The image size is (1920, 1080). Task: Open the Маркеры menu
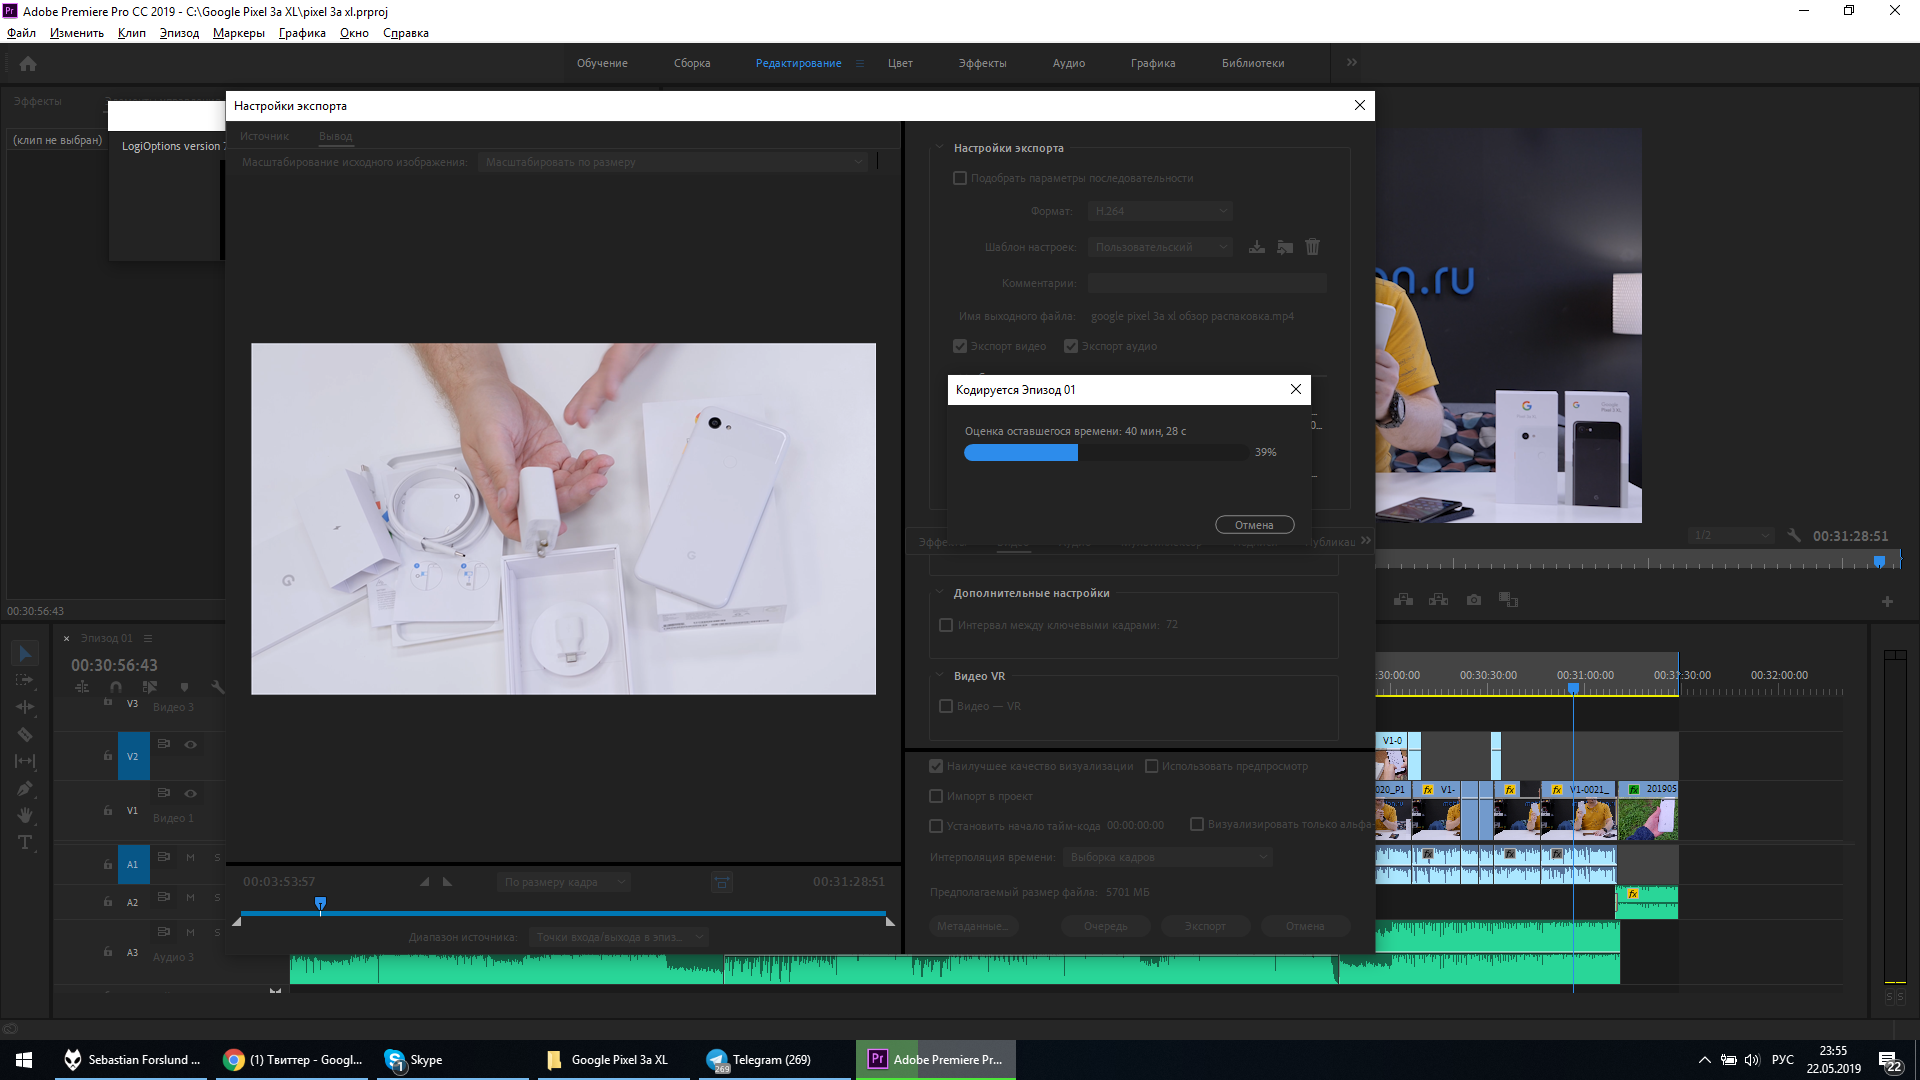239,33
